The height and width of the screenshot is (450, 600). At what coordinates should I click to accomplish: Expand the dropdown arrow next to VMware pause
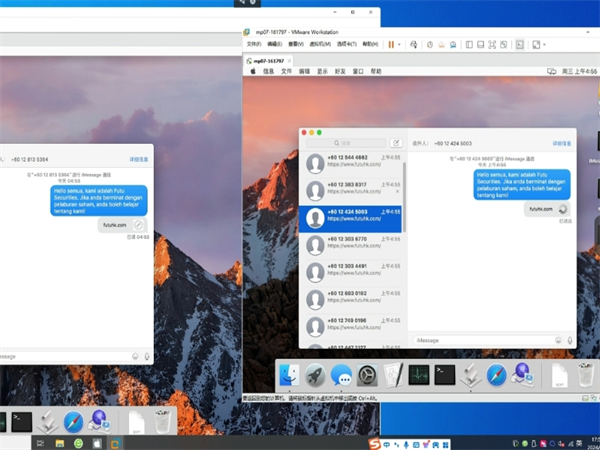[402, 45]
